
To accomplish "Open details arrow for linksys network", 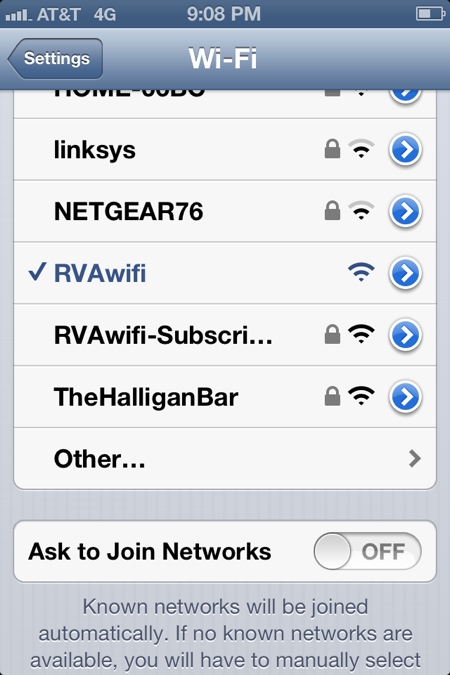I will (x=405, y=150).
